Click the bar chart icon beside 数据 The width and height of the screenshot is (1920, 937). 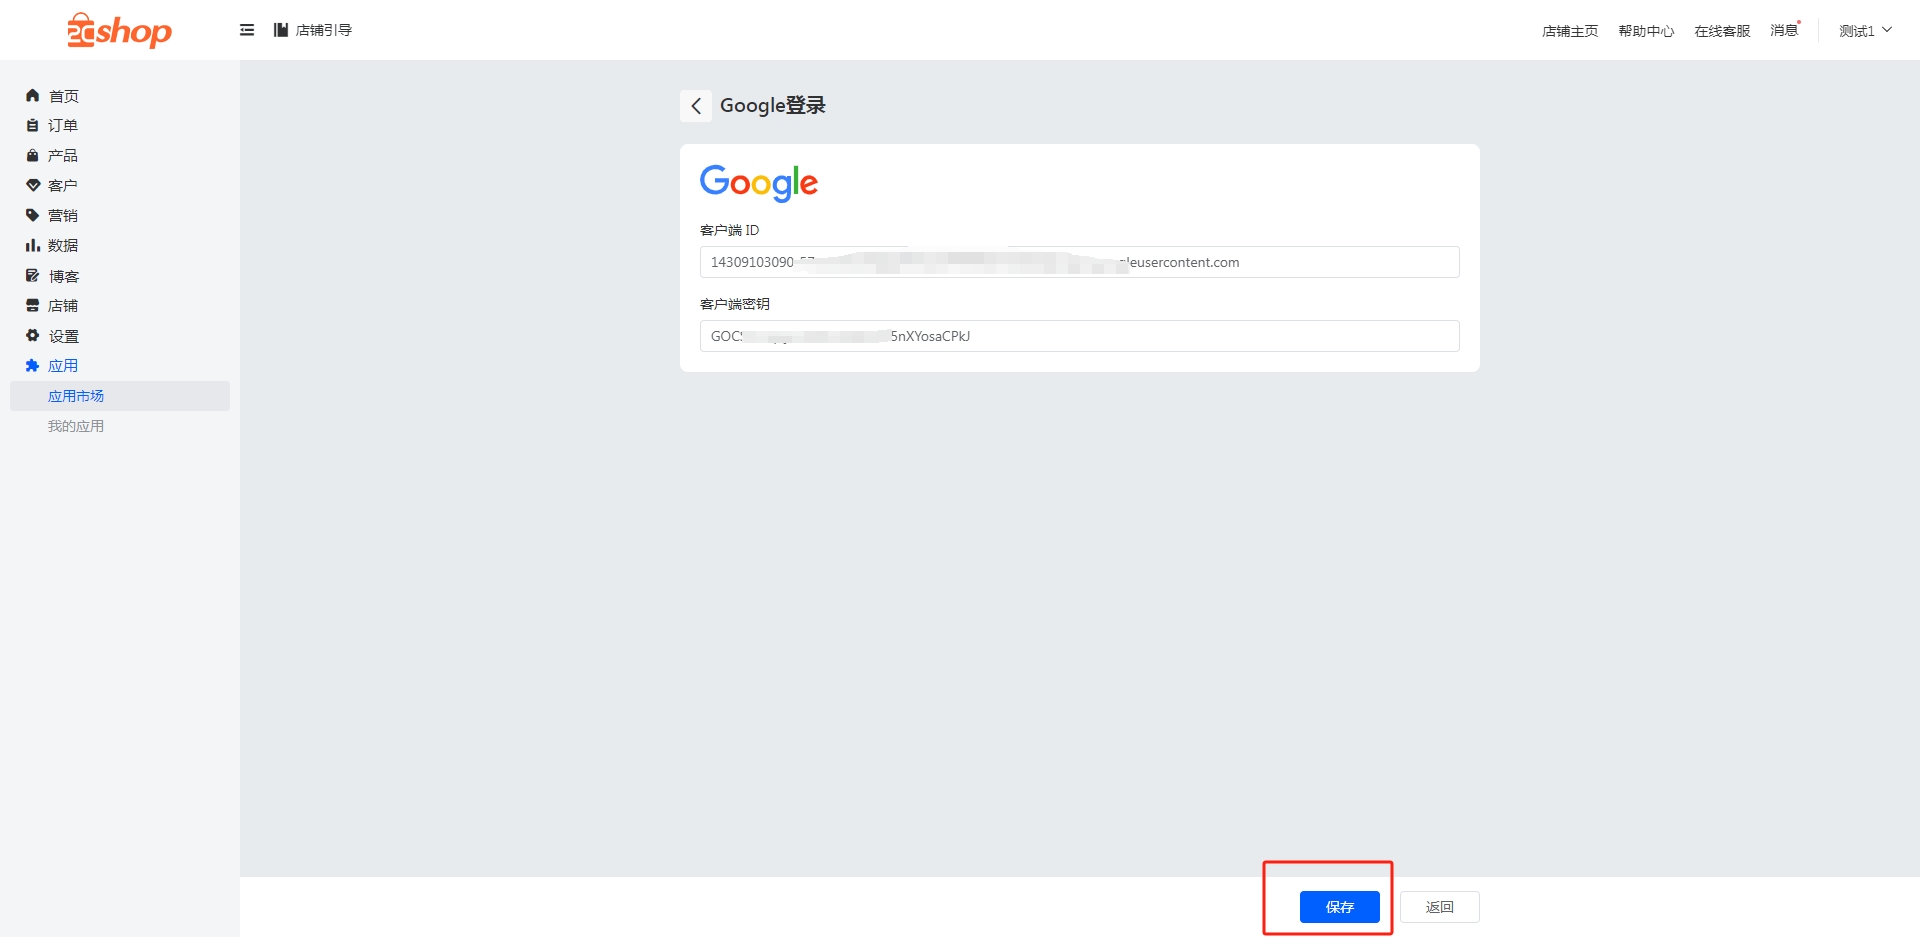click(x=32, y=246)
